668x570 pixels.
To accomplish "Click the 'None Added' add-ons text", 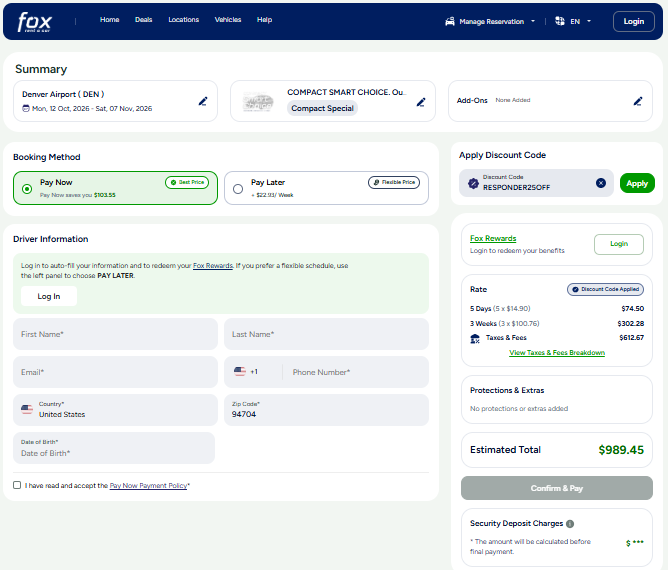I will tap(513, 100).
